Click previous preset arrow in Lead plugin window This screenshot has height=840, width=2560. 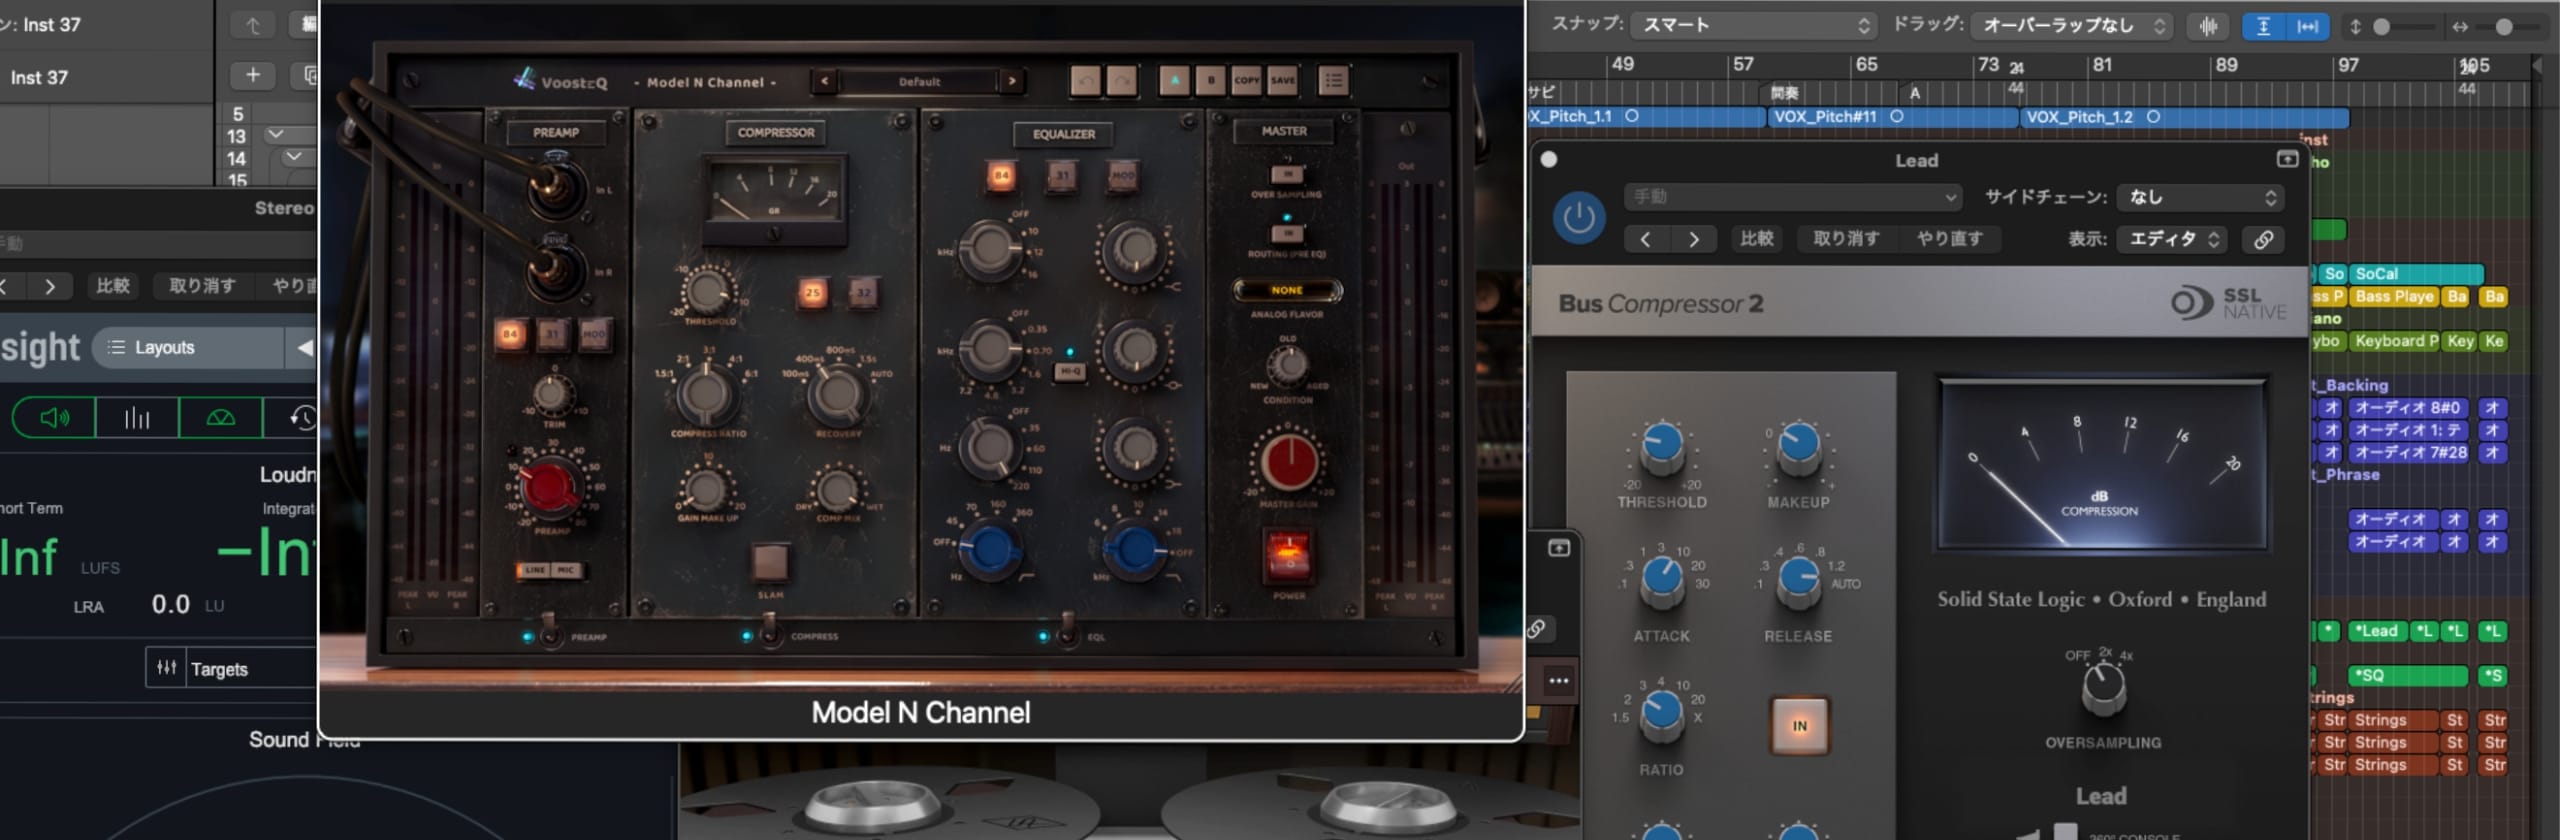coord(1646,239)
